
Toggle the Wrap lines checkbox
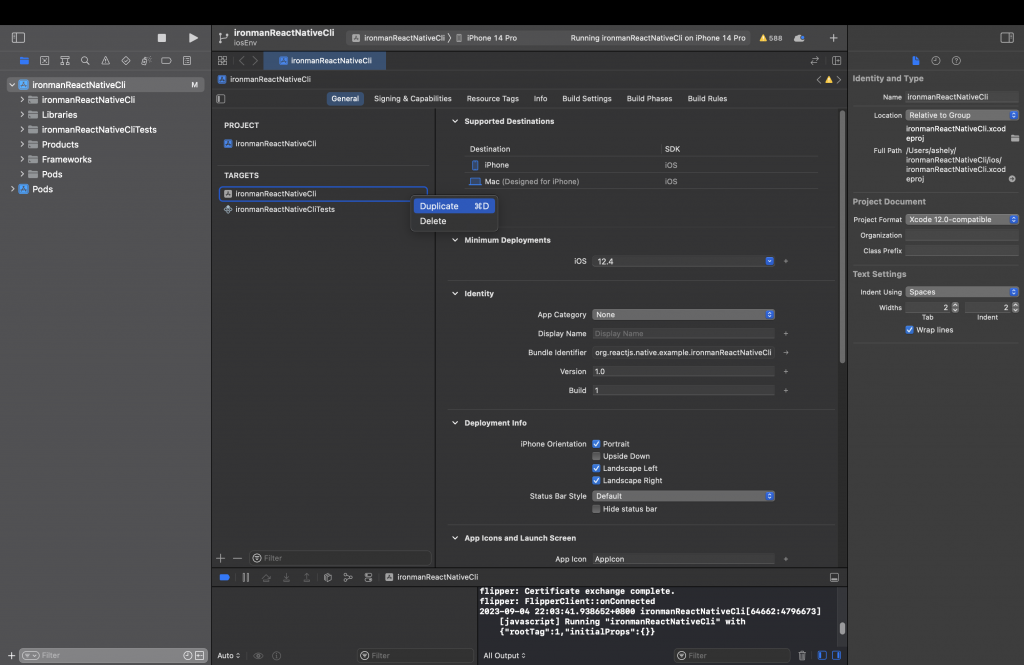point(909,329)
